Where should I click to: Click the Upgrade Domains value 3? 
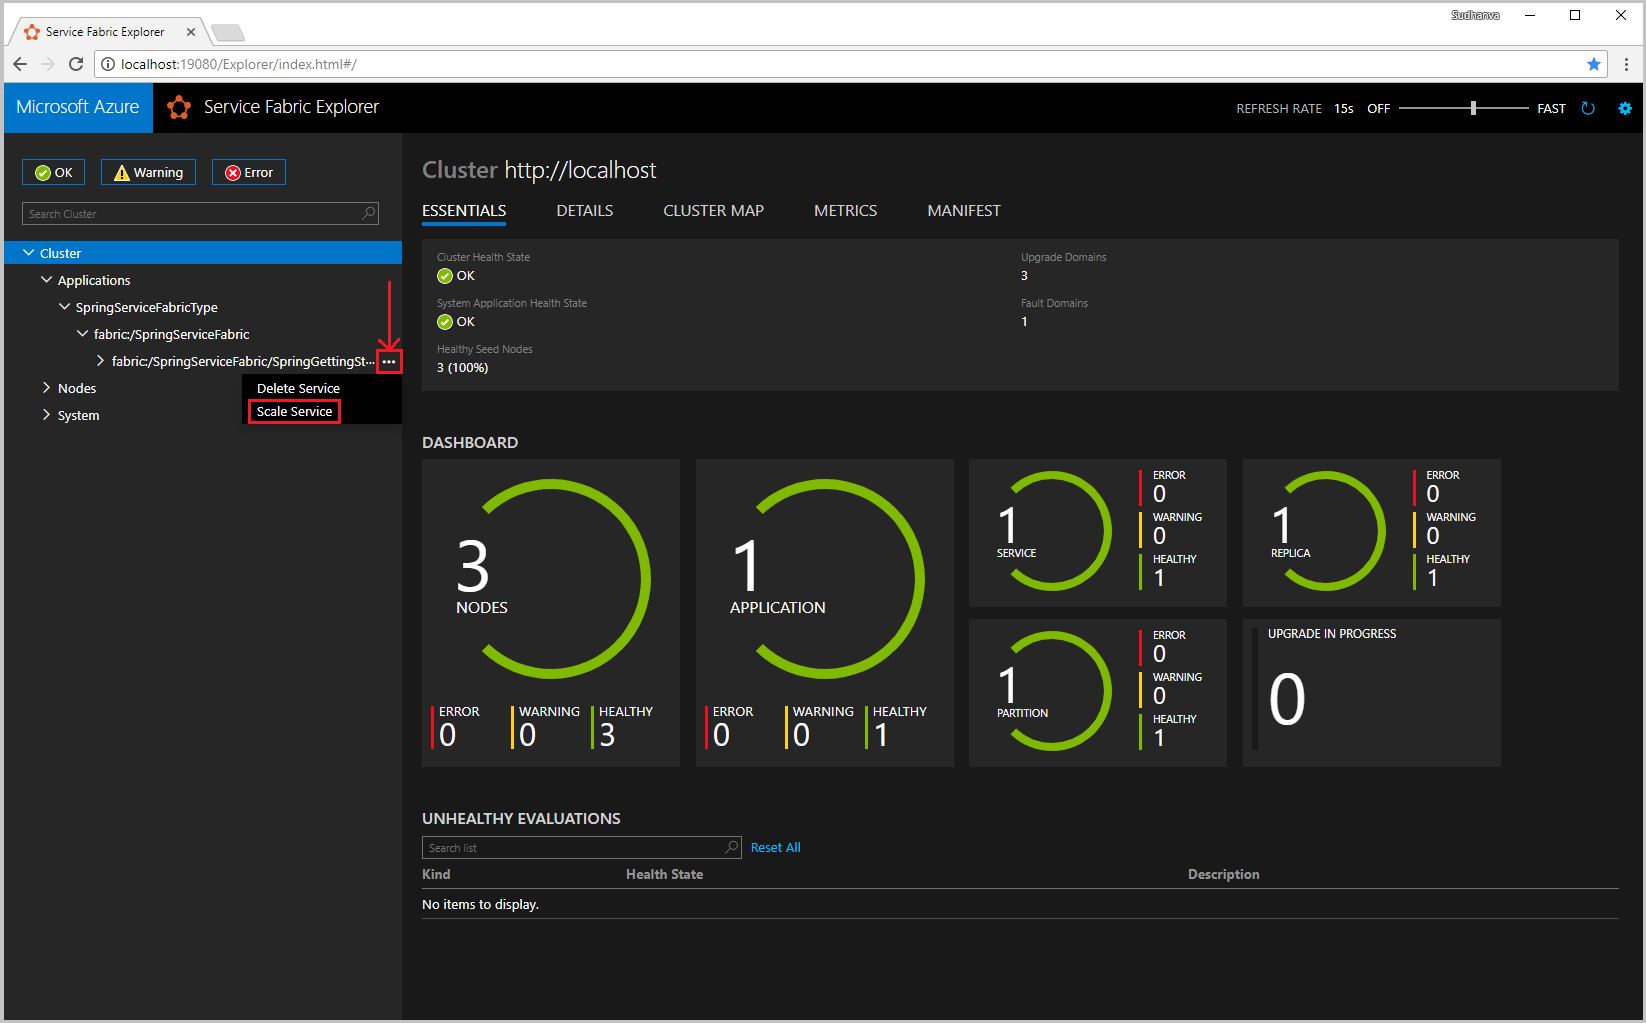1024,276
